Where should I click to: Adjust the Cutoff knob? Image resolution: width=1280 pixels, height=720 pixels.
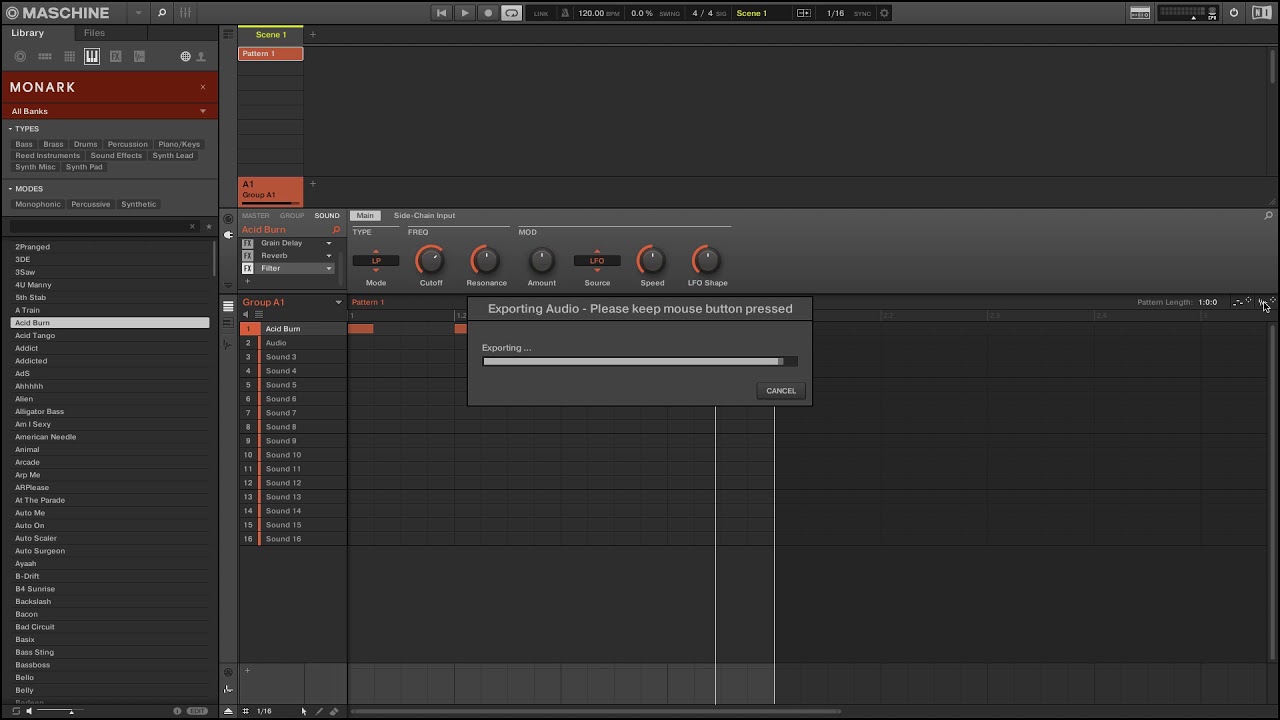click(430, 260)
